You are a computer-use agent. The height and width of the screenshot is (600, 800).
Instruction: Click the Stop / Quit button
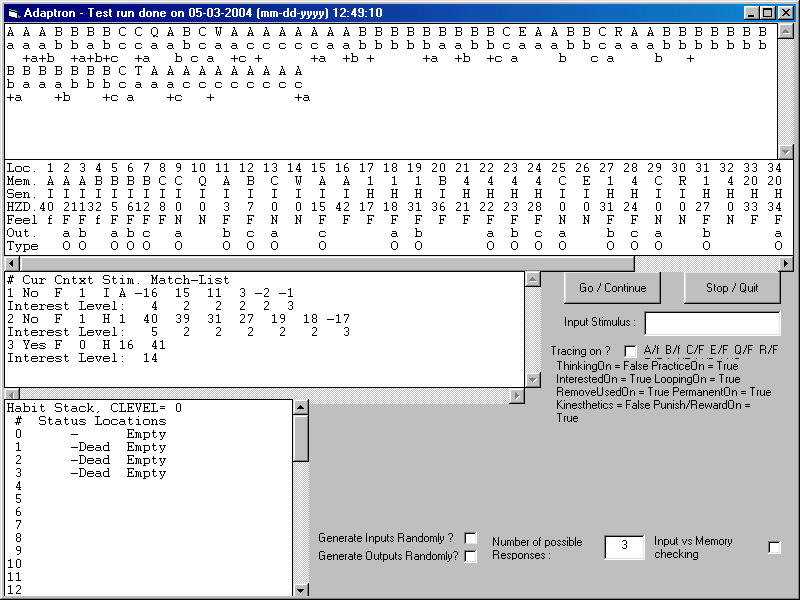(x=732, y=288)
